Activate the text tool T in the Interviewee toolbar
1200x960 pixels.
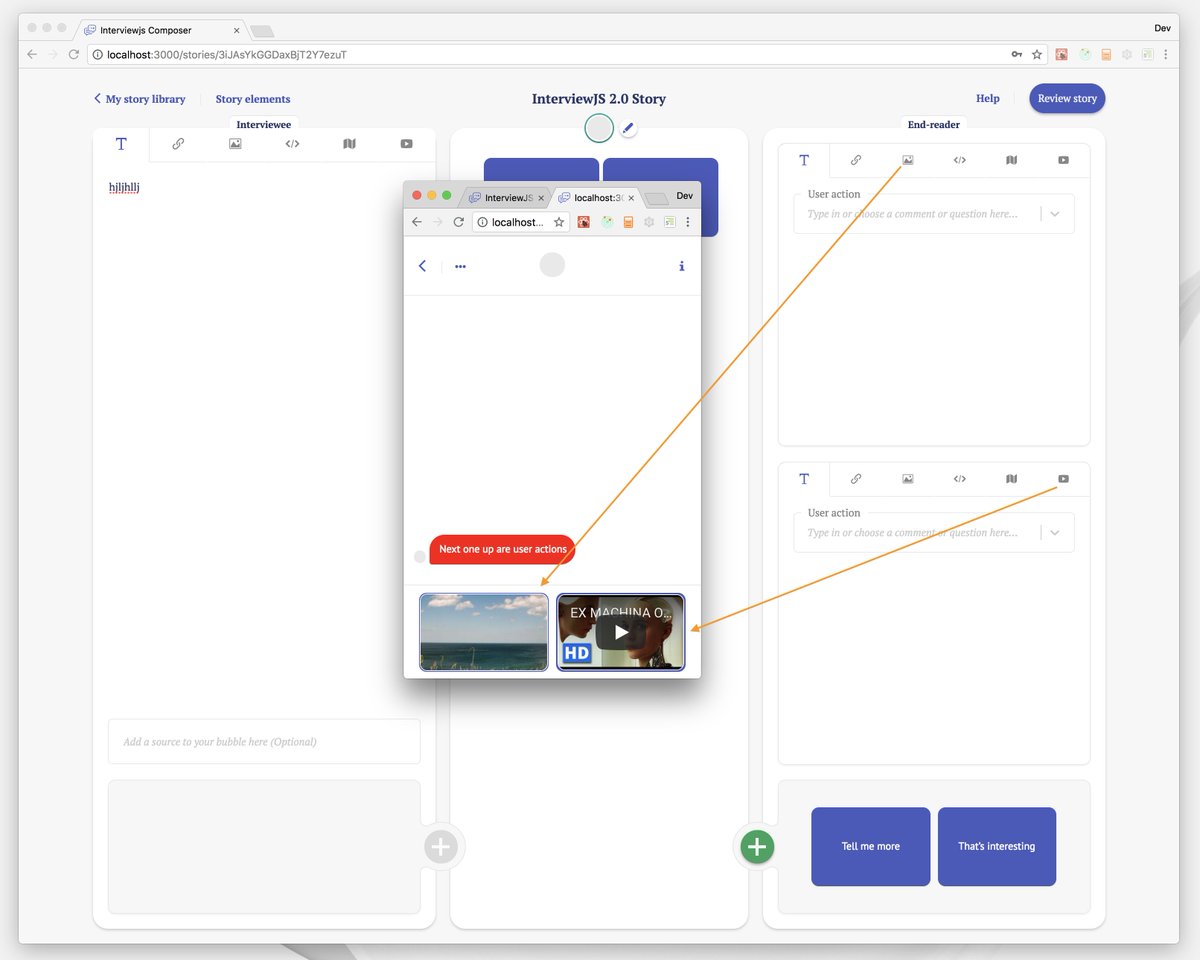click(121, 143)
